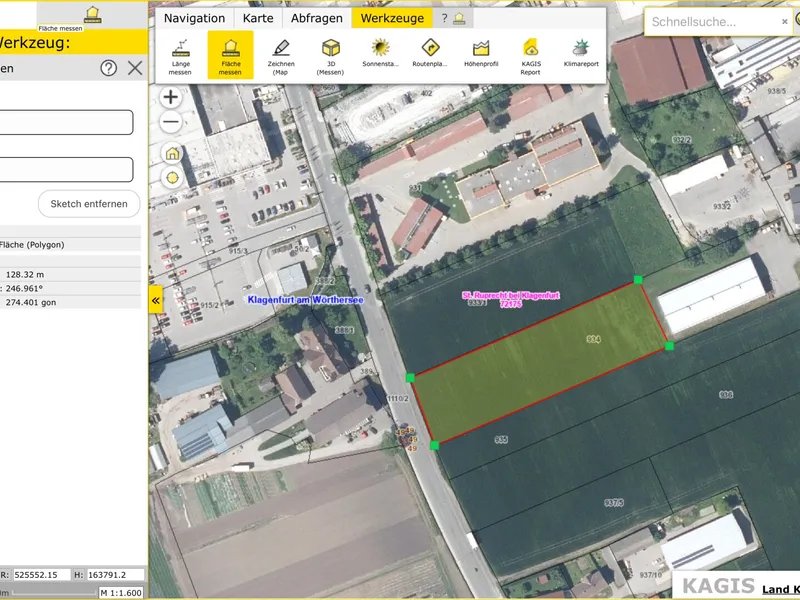Open the Abfragen tab
Image resolution: width=800 pixels, height=600 pixels.
point(316,18)
